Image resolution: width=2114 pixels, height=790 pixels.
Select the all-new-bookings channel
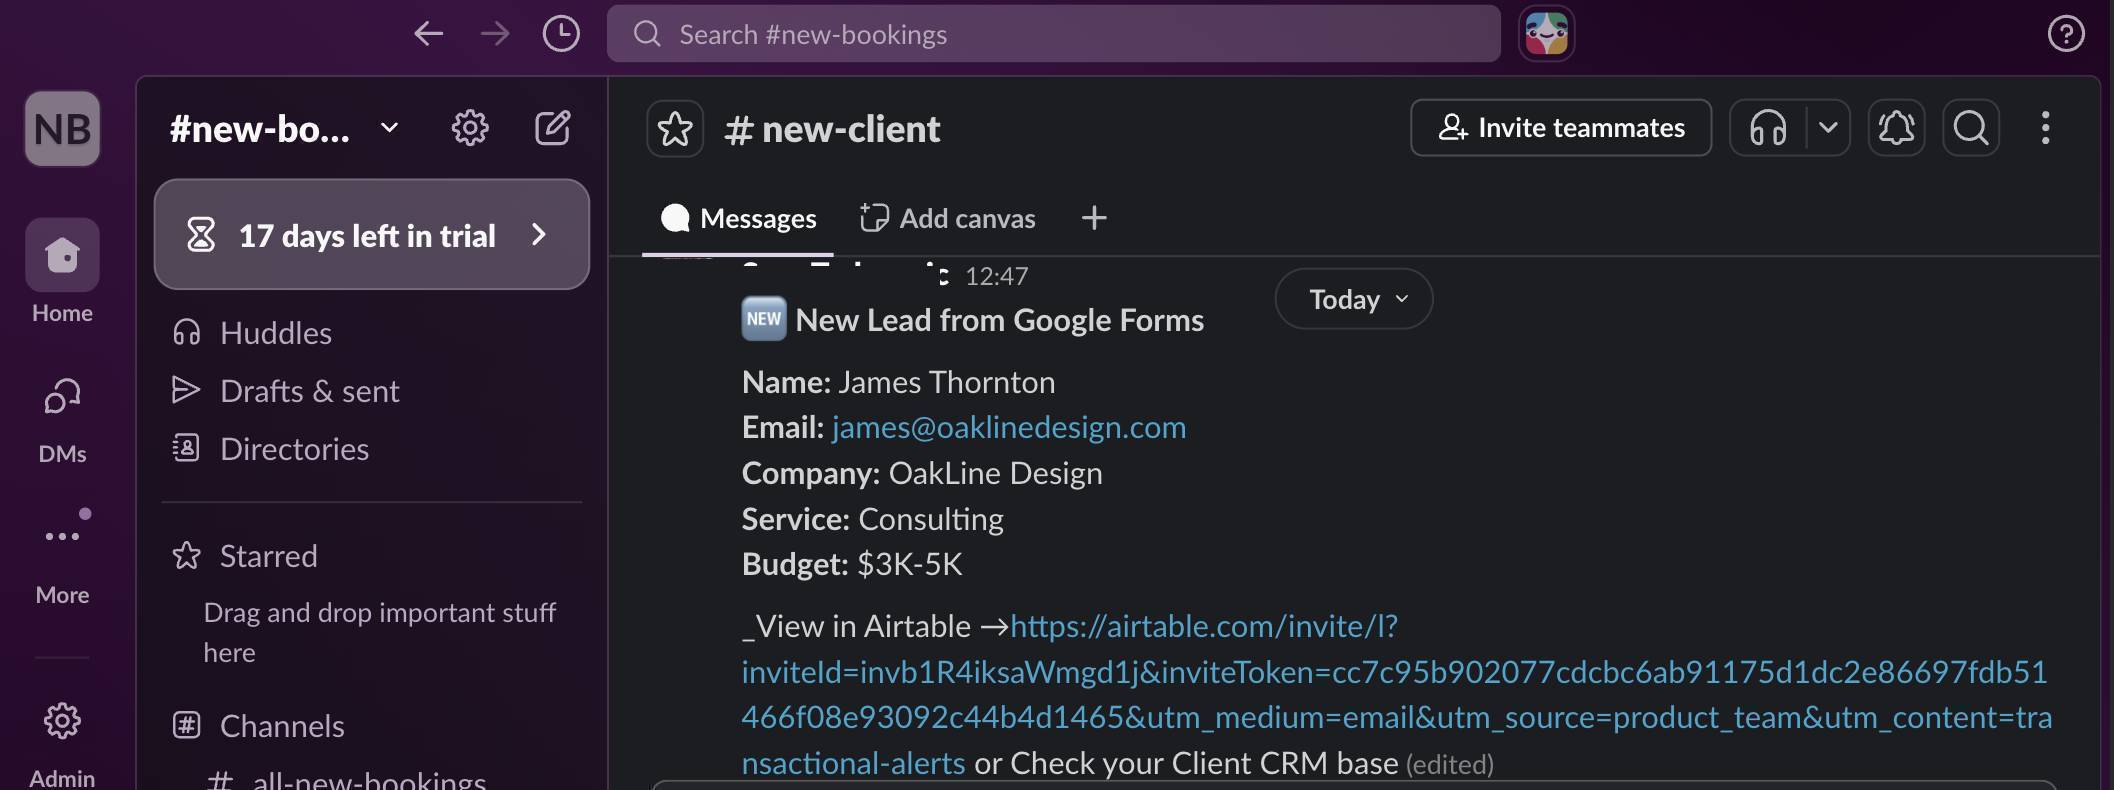pyautogui.click(x=368, y=780)
